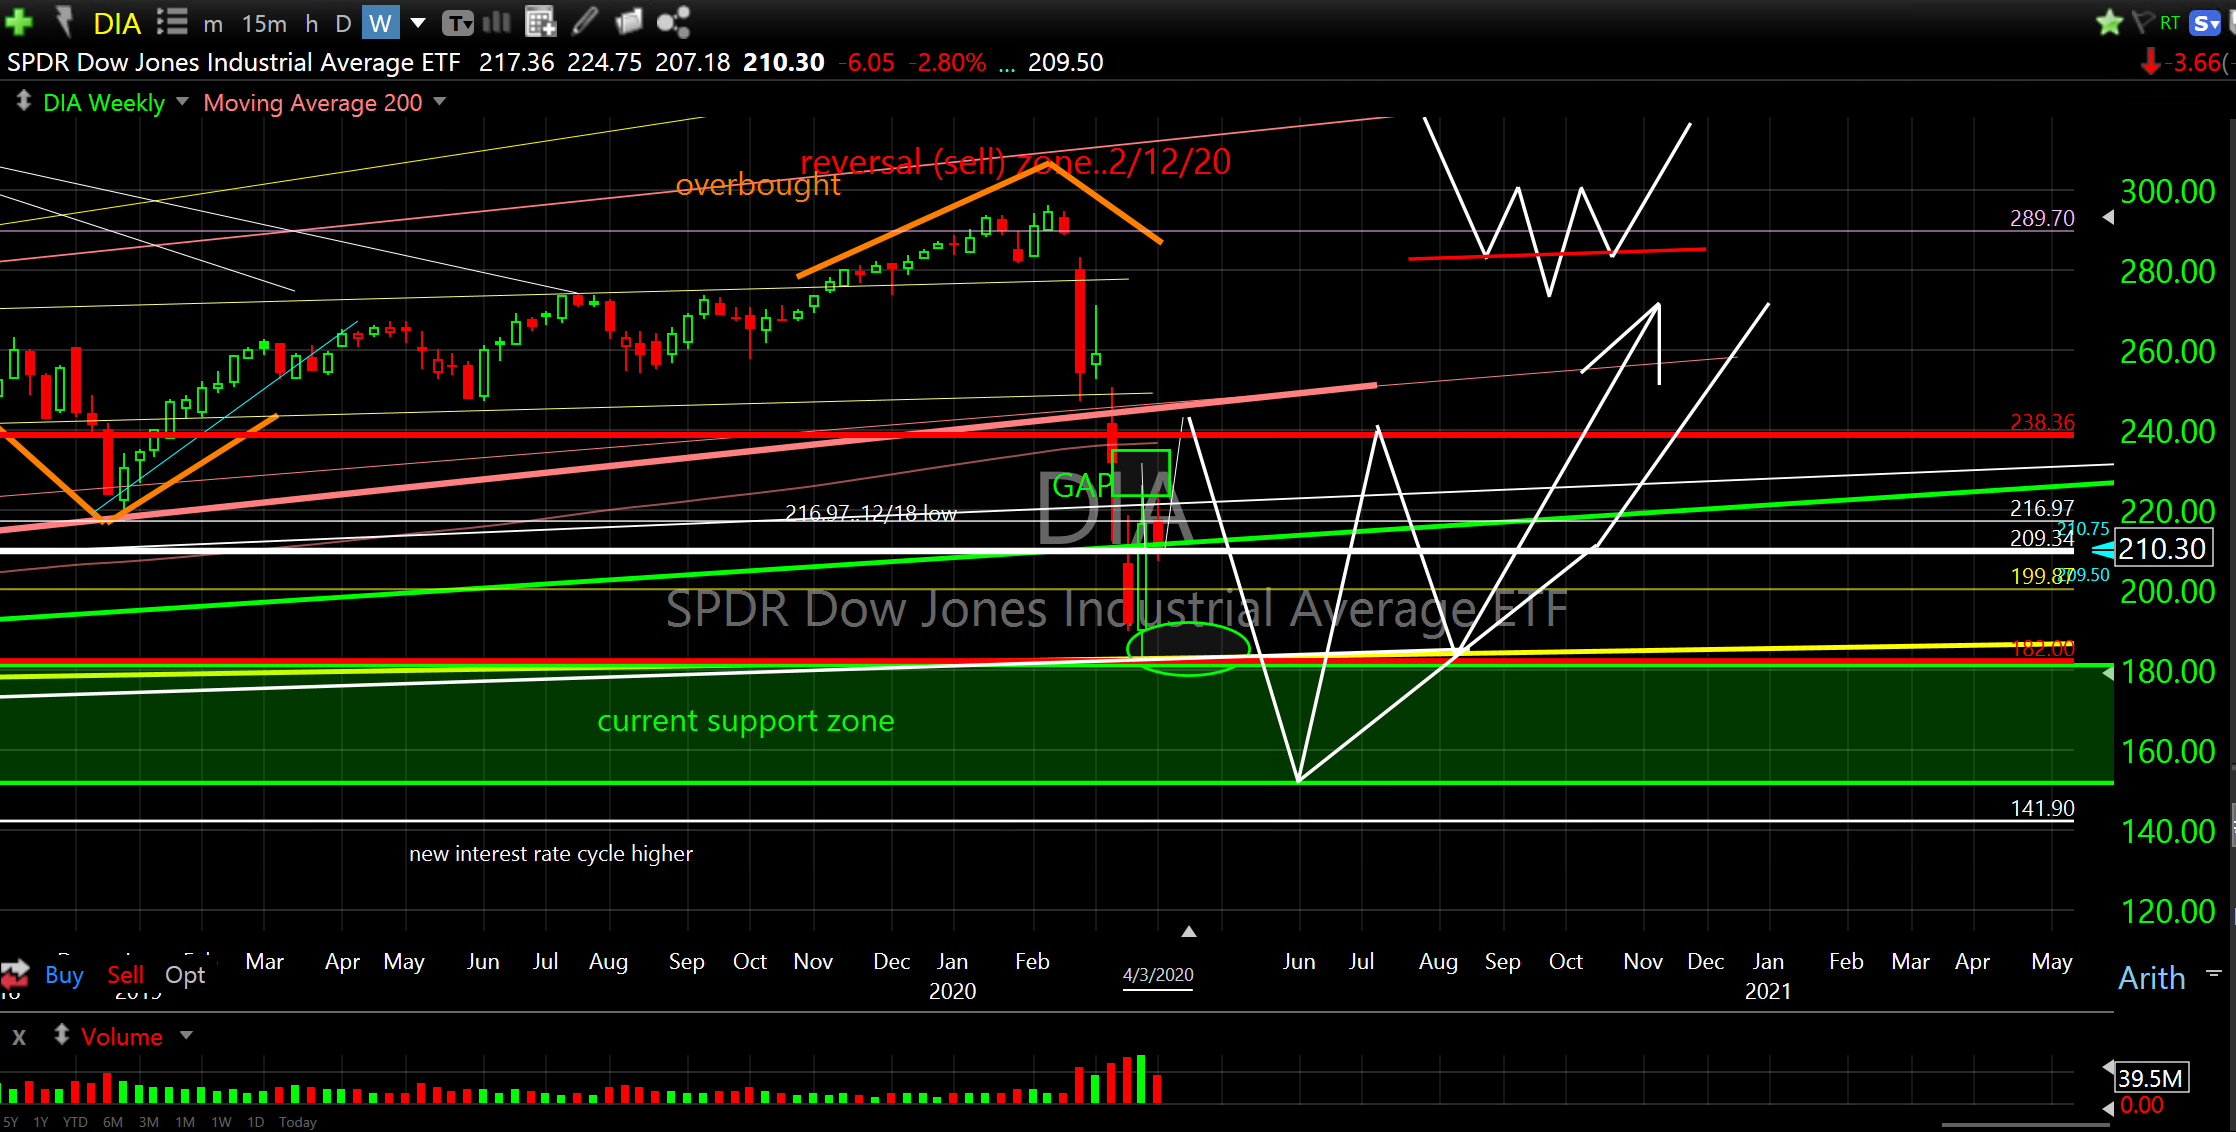
Task: Select the YTD range tab
Action: (x=74, y=1122)
